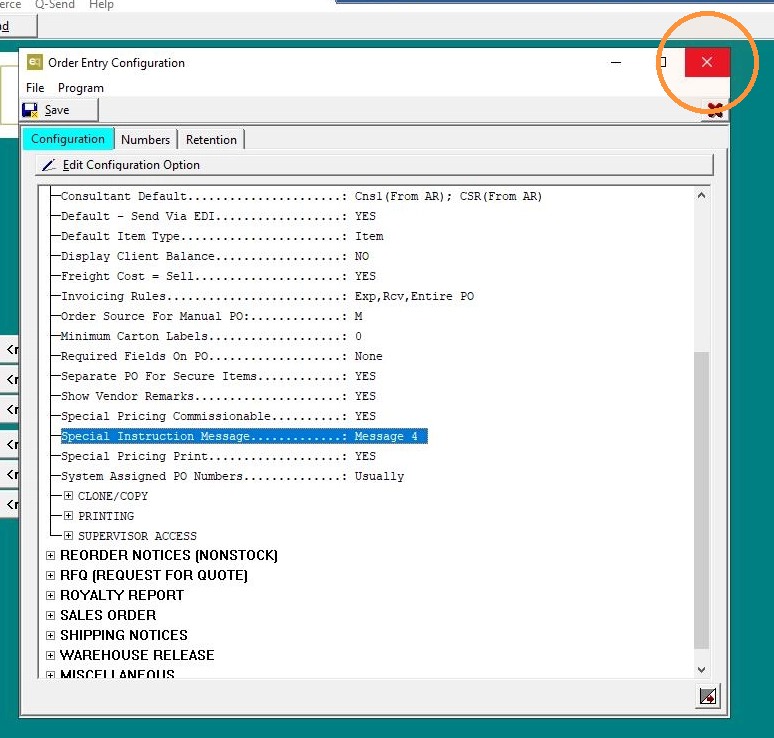Minimize the Order Entry Configuration window
The image size is (774, 738).
click(x=616, y=62)
